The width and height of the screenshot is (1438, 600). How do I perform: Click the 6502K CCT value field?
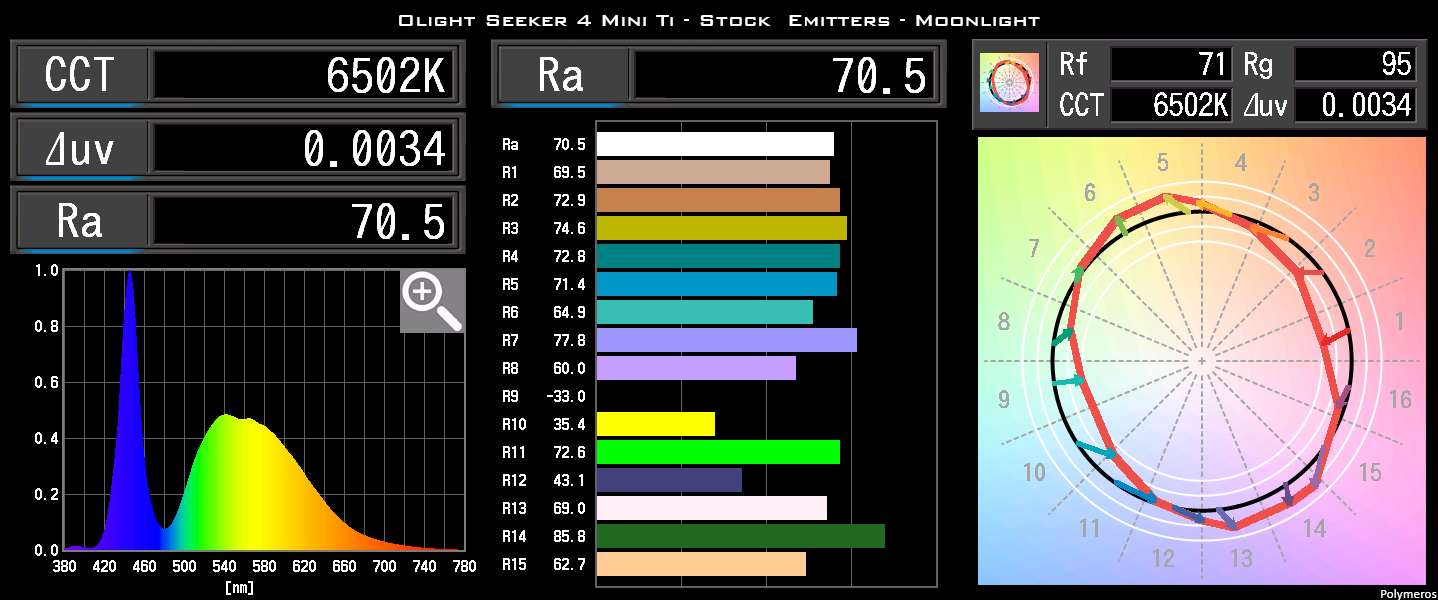305,74
